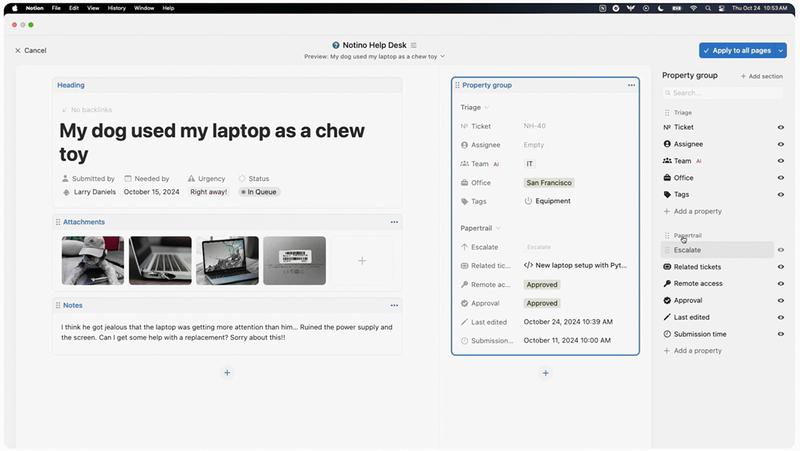This screenshot has height=451, width=800.
Task: Click the Tags icon in sidebar
Action: pyautogui.click(x=667, y=194)
